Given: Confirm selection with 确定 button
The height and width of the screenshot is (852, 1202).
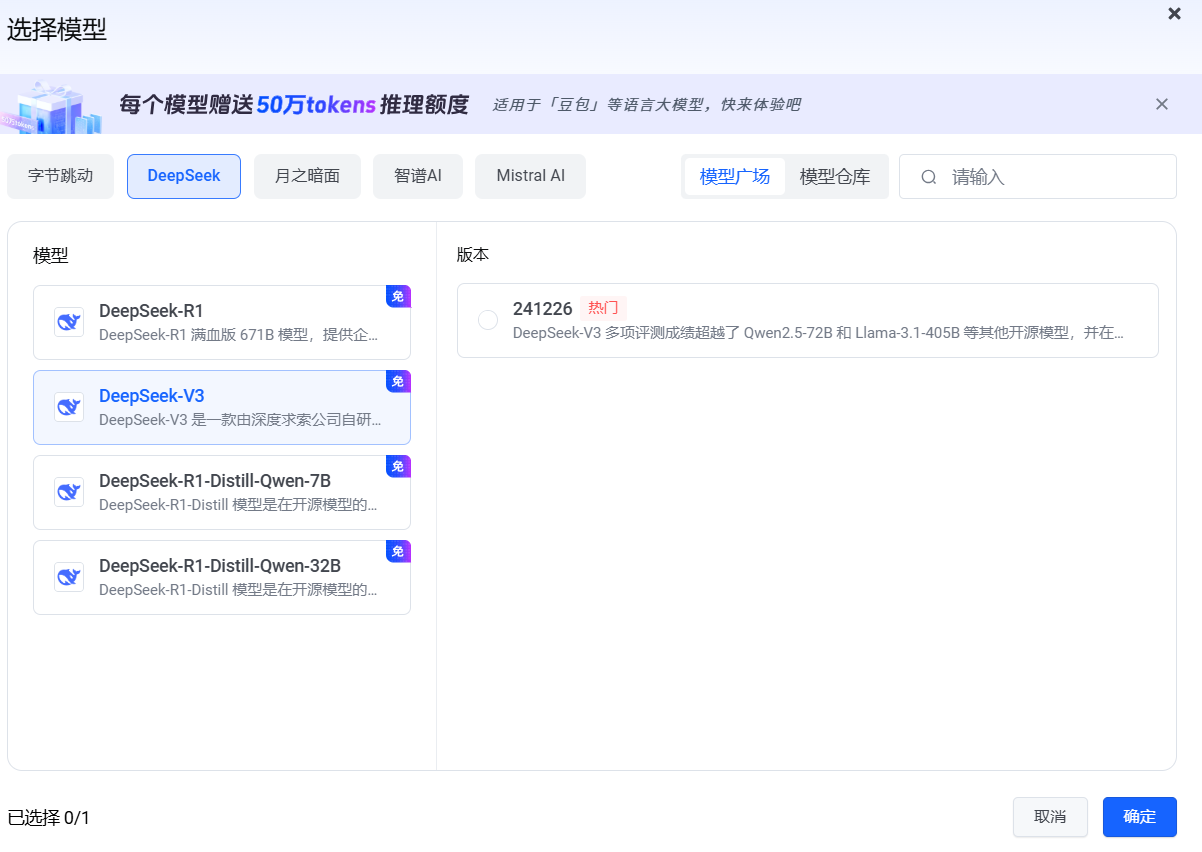Looking at the screenshot, I should tap(1140, 817).
